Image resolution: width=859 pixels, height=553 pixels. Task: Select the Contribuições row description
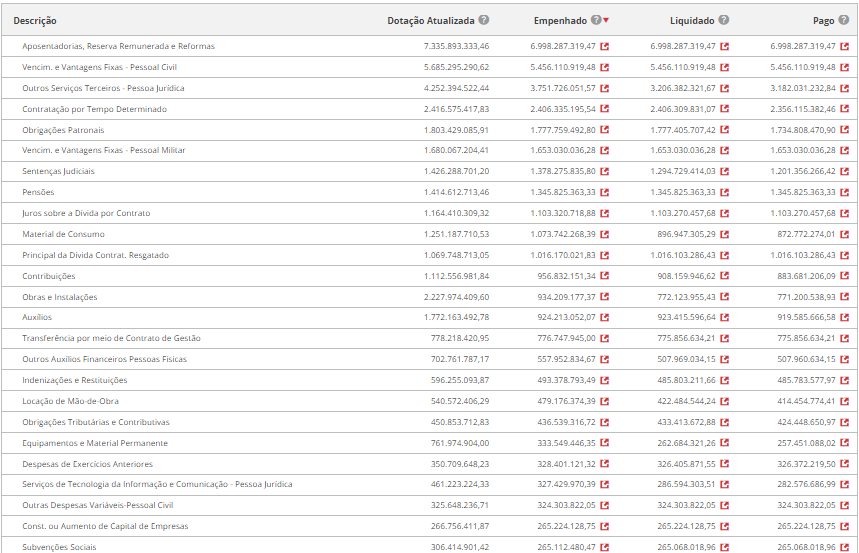click(49, 276)
